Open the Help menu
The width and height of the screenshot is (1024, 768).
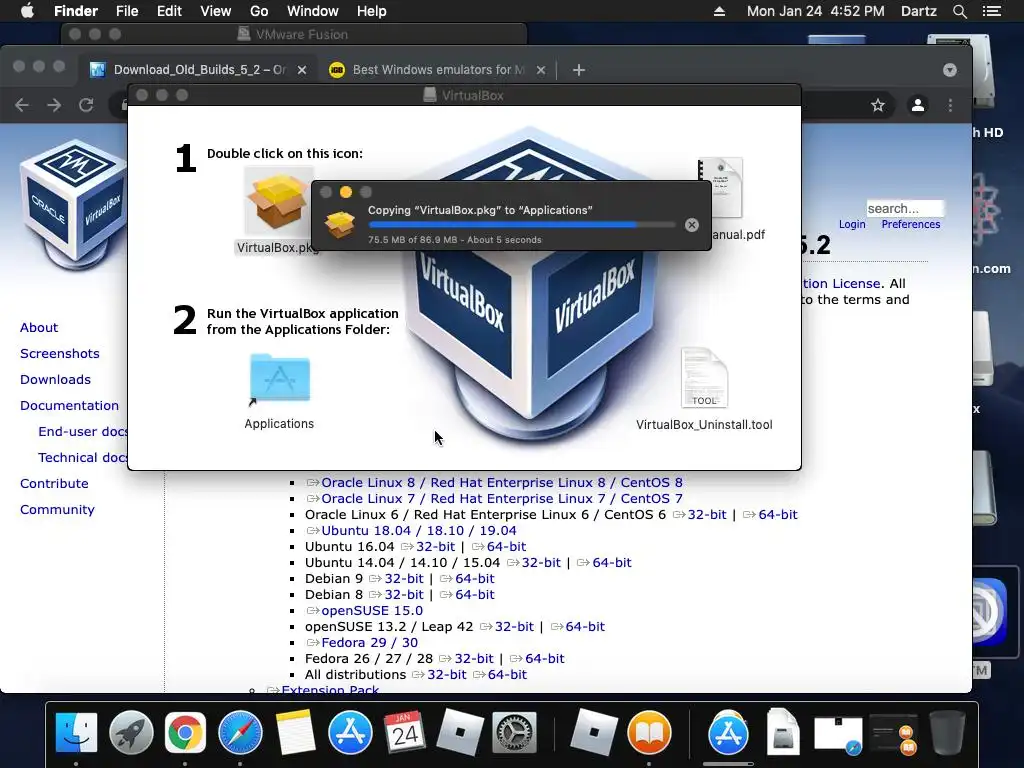pos(372,11)
